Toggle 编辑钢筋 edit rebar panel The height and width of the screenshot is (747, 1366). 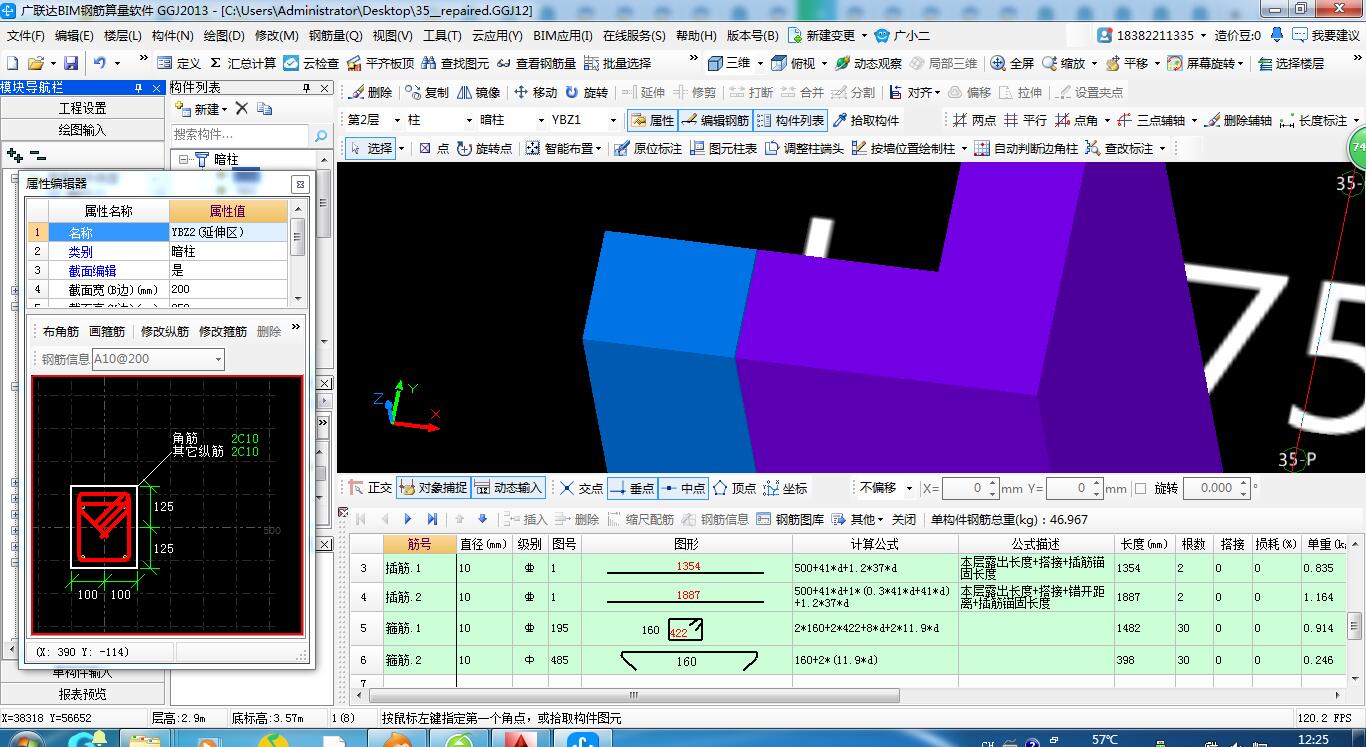(x=714, y=120)
